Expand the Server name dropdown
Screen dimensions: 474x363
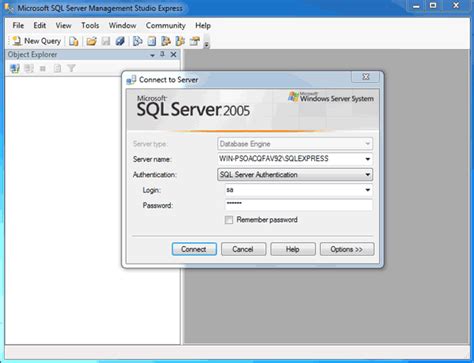pyautogui.click(x=368, y=159)
